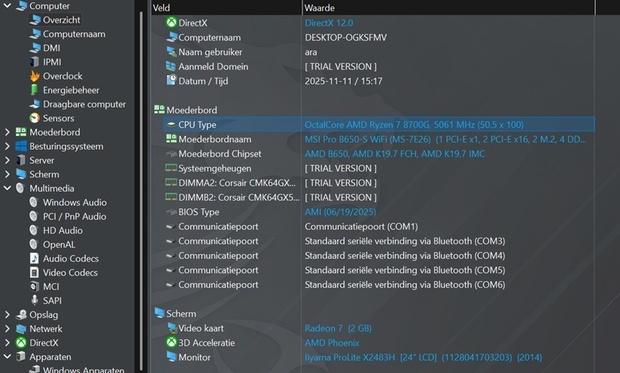Screen dimensions: 620x373
Task: Open the MSI Pro B650-S WiFi link
Action: tap(445, 139)
